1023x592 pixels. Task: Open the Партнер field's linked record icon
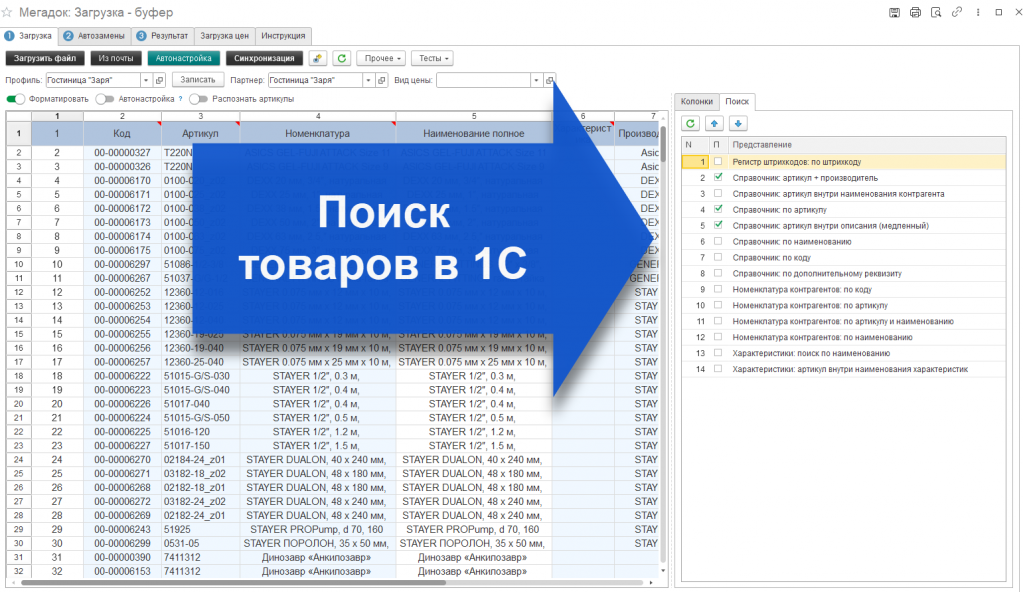coord(382,80)
